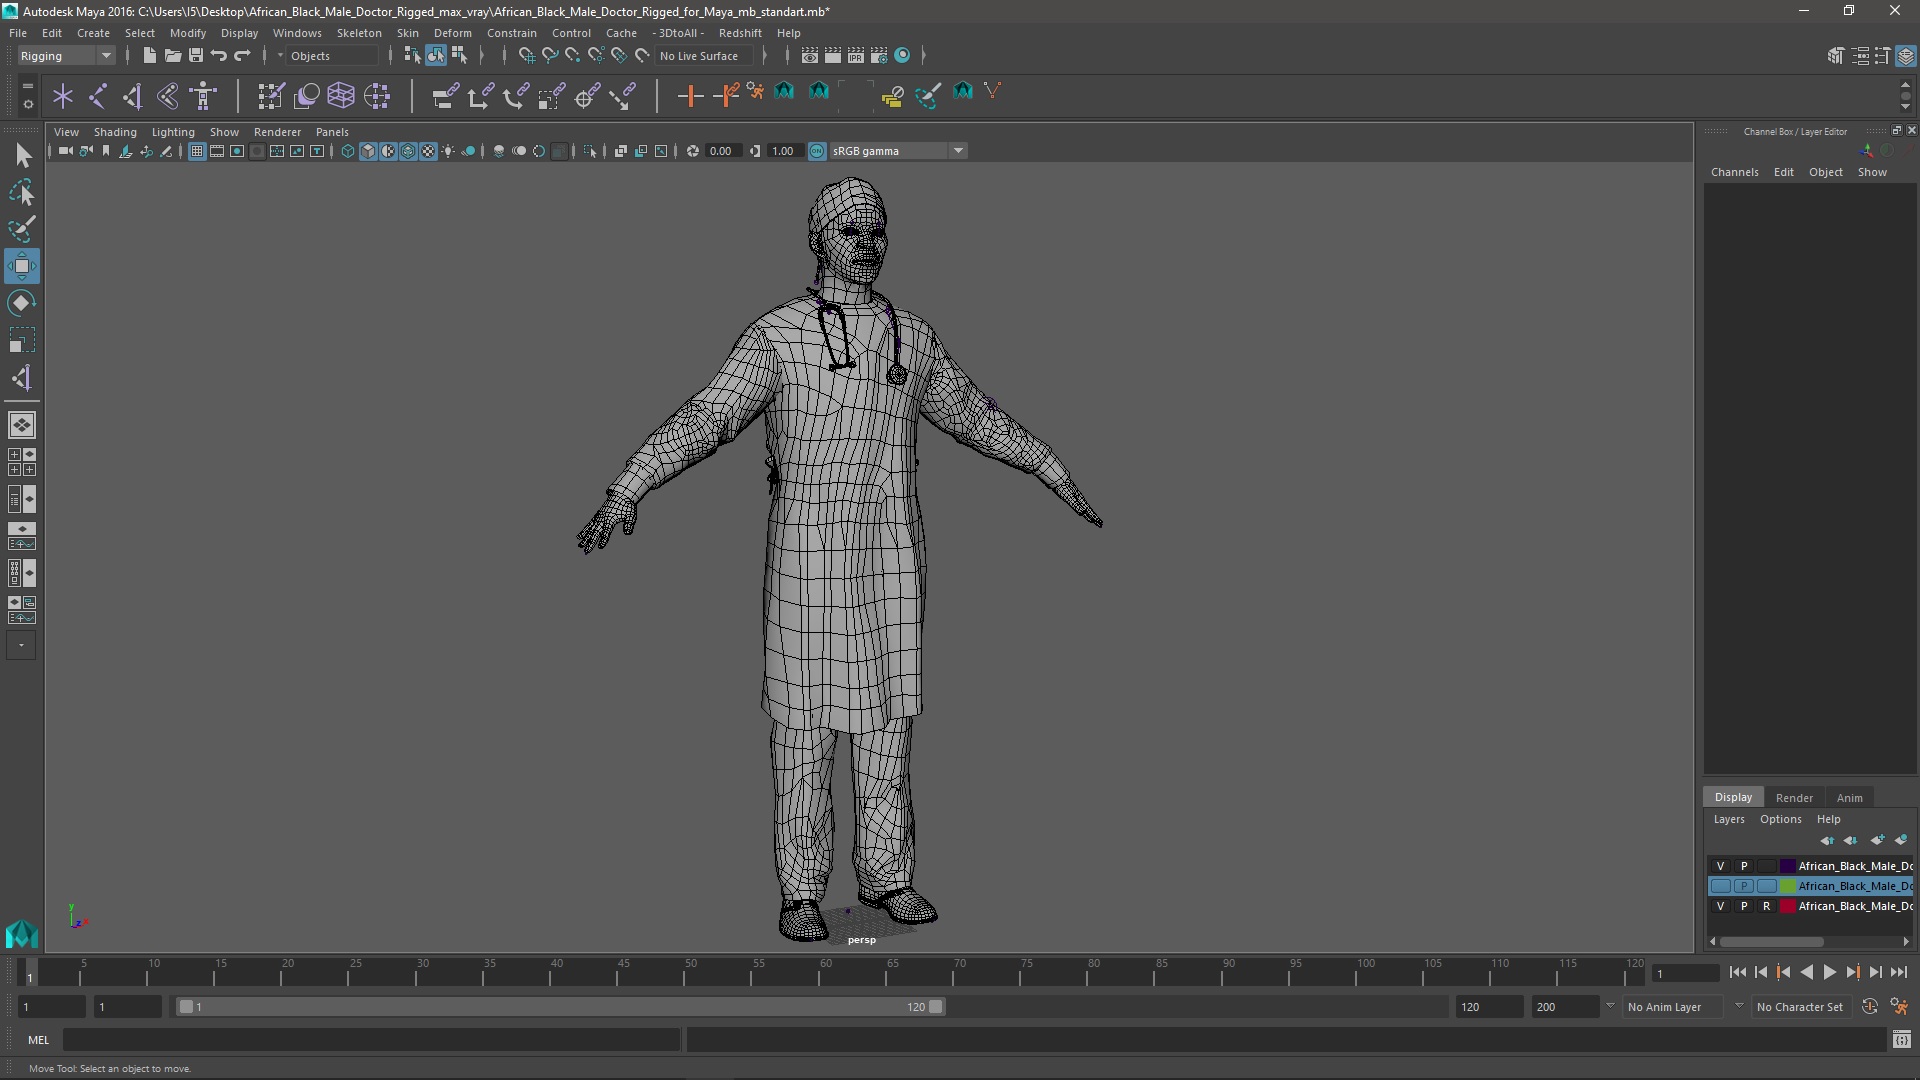Viewport: 1920px width, 1080px height.
Task: Create a new empty display layer
Action: coord(1877,840)
